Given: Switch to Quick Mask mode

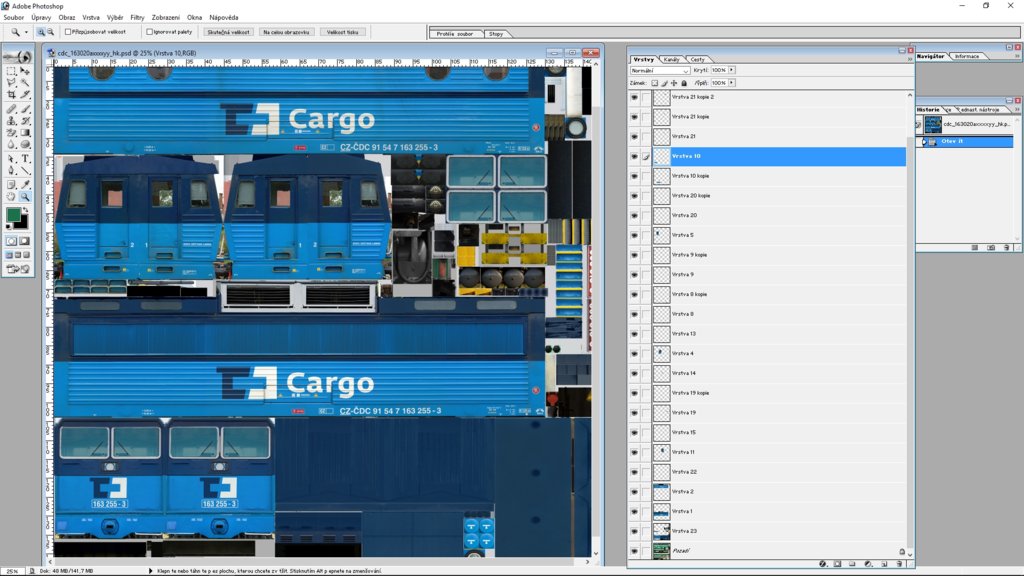Looking at the screenshot, I should (24, 241).
